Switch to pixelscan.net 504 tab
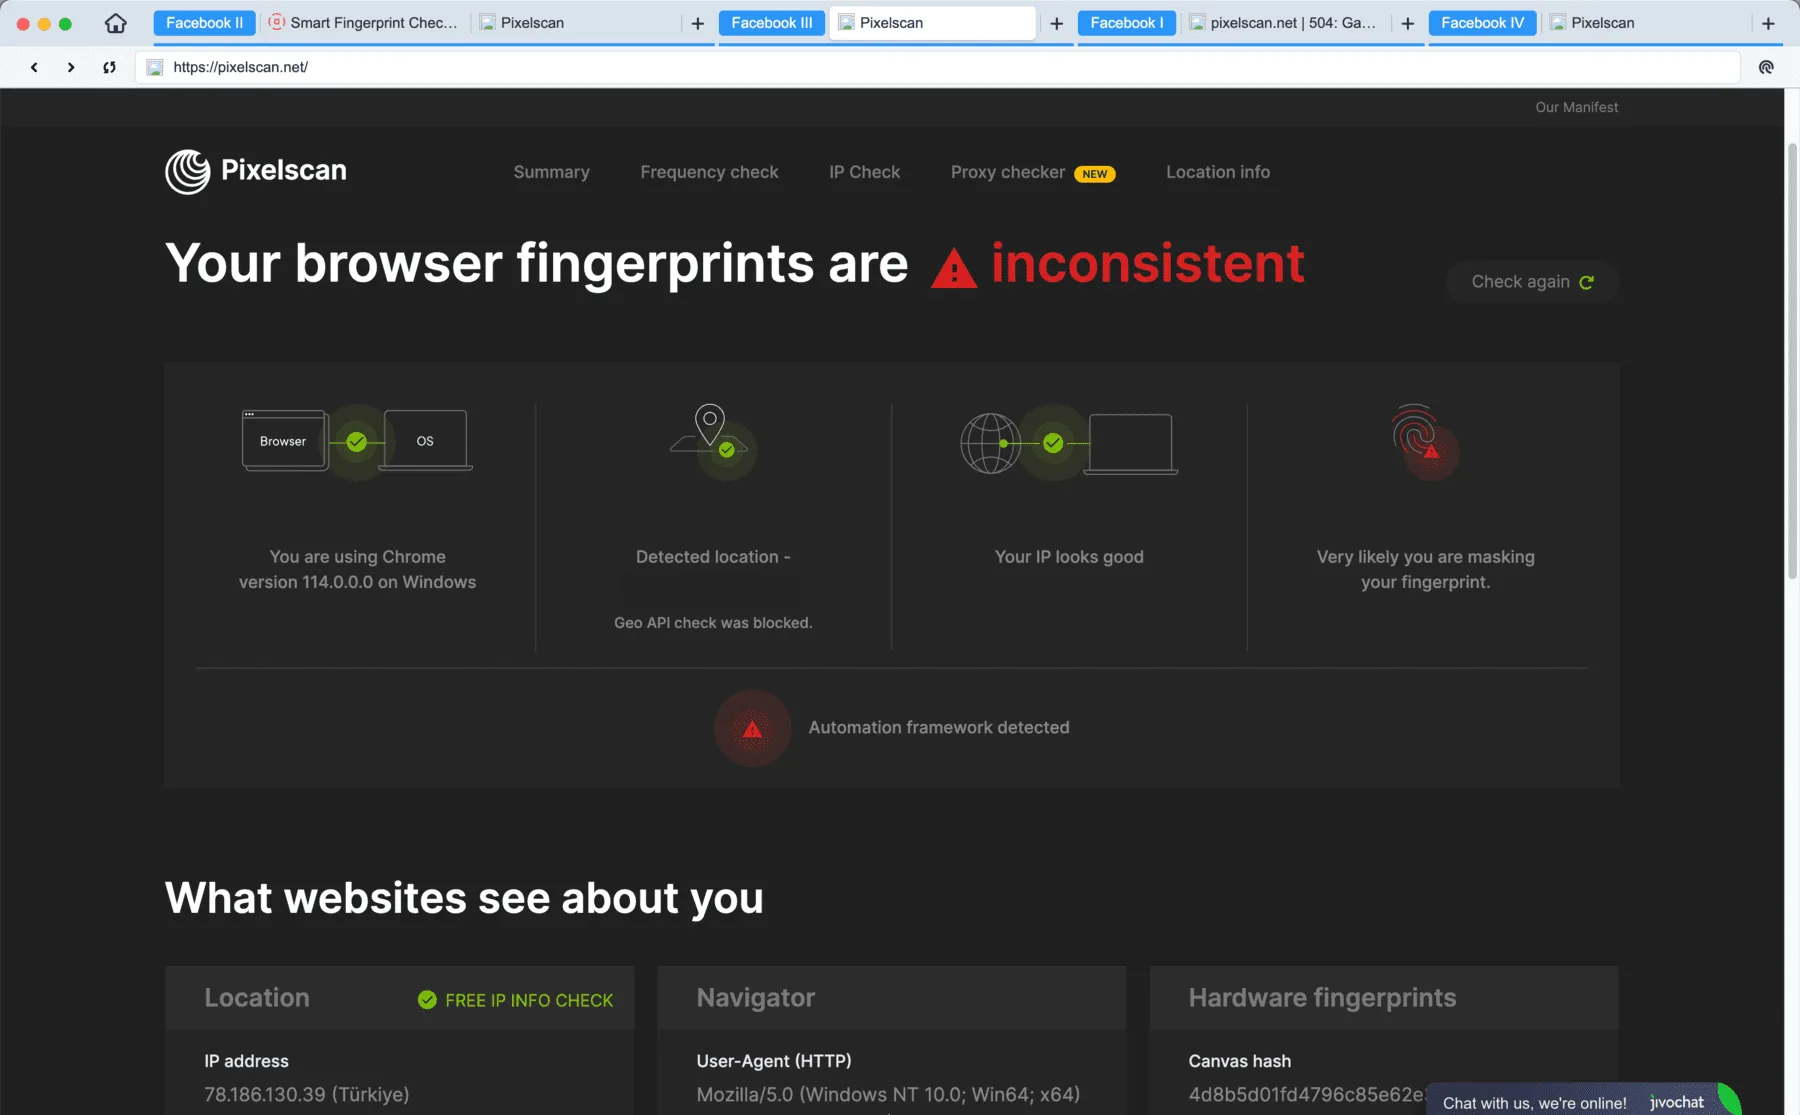The height and width of the screenshot is (1115, 1800). pyautogui.click(x=1285, y=23)
